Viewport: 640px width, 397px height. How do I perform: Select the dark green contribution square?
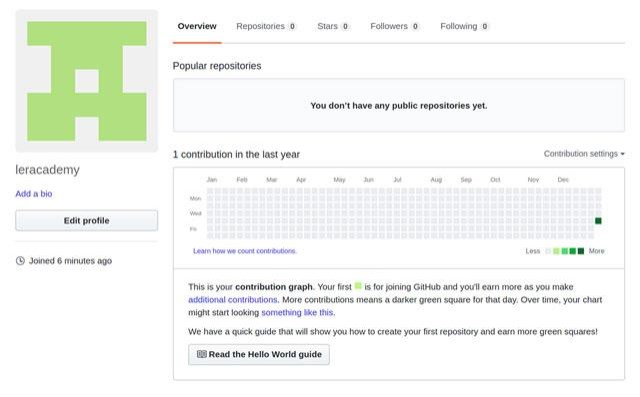point(598,221)
